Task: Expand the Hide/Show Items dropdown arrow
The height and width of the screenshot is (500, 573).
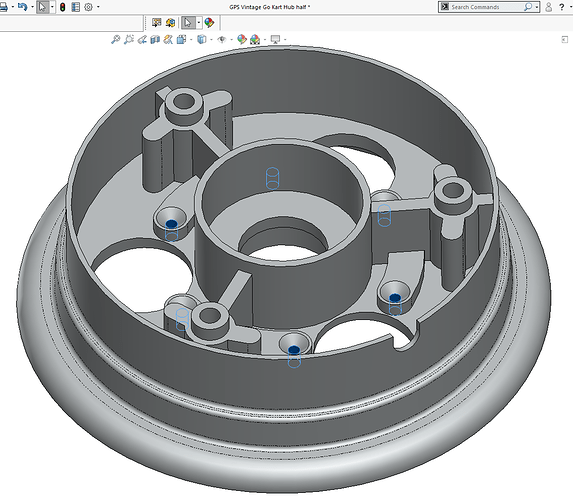Action: pyautogui.click(x=231, y=39)
